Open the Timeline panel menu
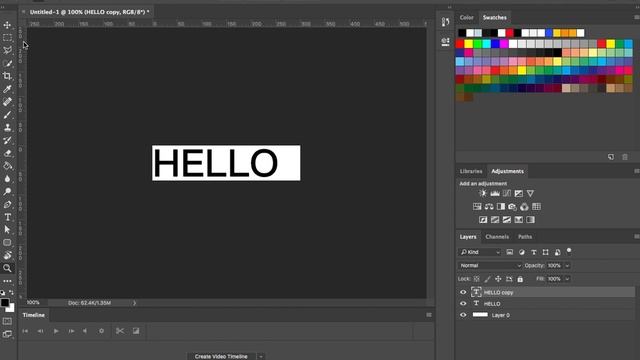The height and width of the screenshot is (360, 640). click(429, 315)
